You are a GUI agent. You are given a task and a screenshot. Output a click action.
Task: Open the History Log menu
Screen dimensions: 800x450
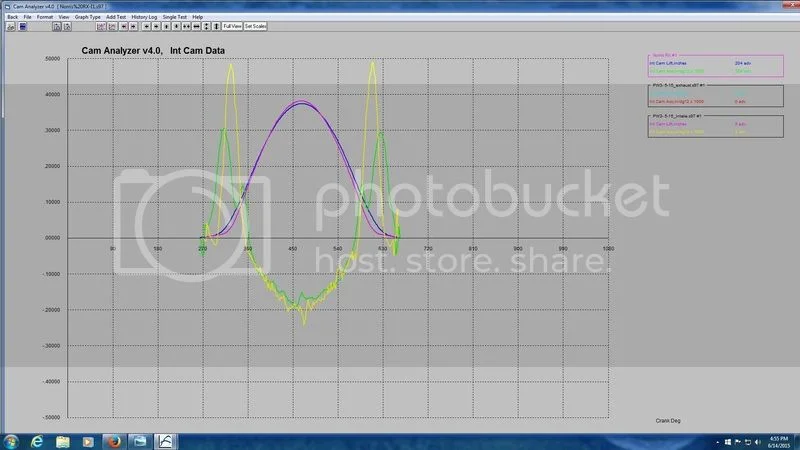[144, 17]
